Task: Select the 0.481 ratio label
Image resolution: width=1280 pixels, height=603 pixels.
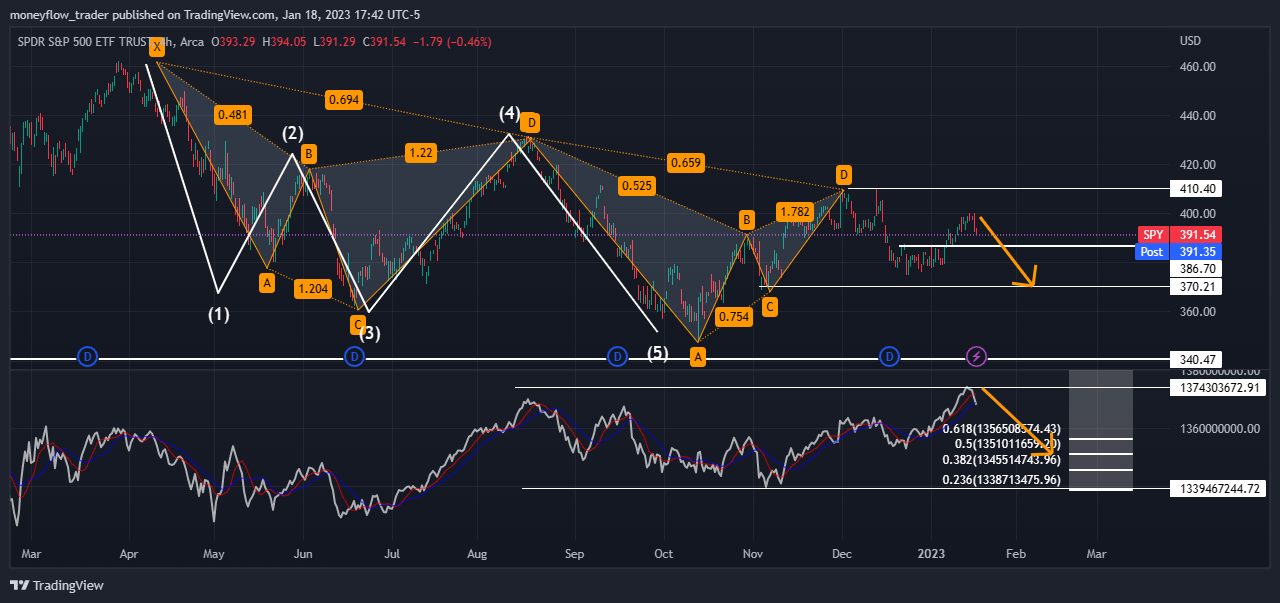Action: click(x=232, y=115)
